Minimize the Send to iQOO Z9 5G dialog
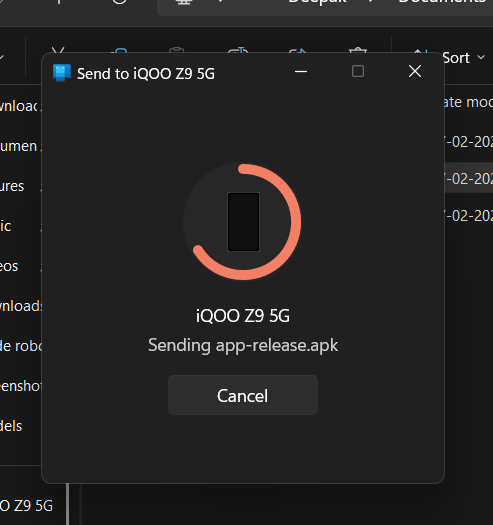Screen dimensions: 493x525 click(301, 71)
